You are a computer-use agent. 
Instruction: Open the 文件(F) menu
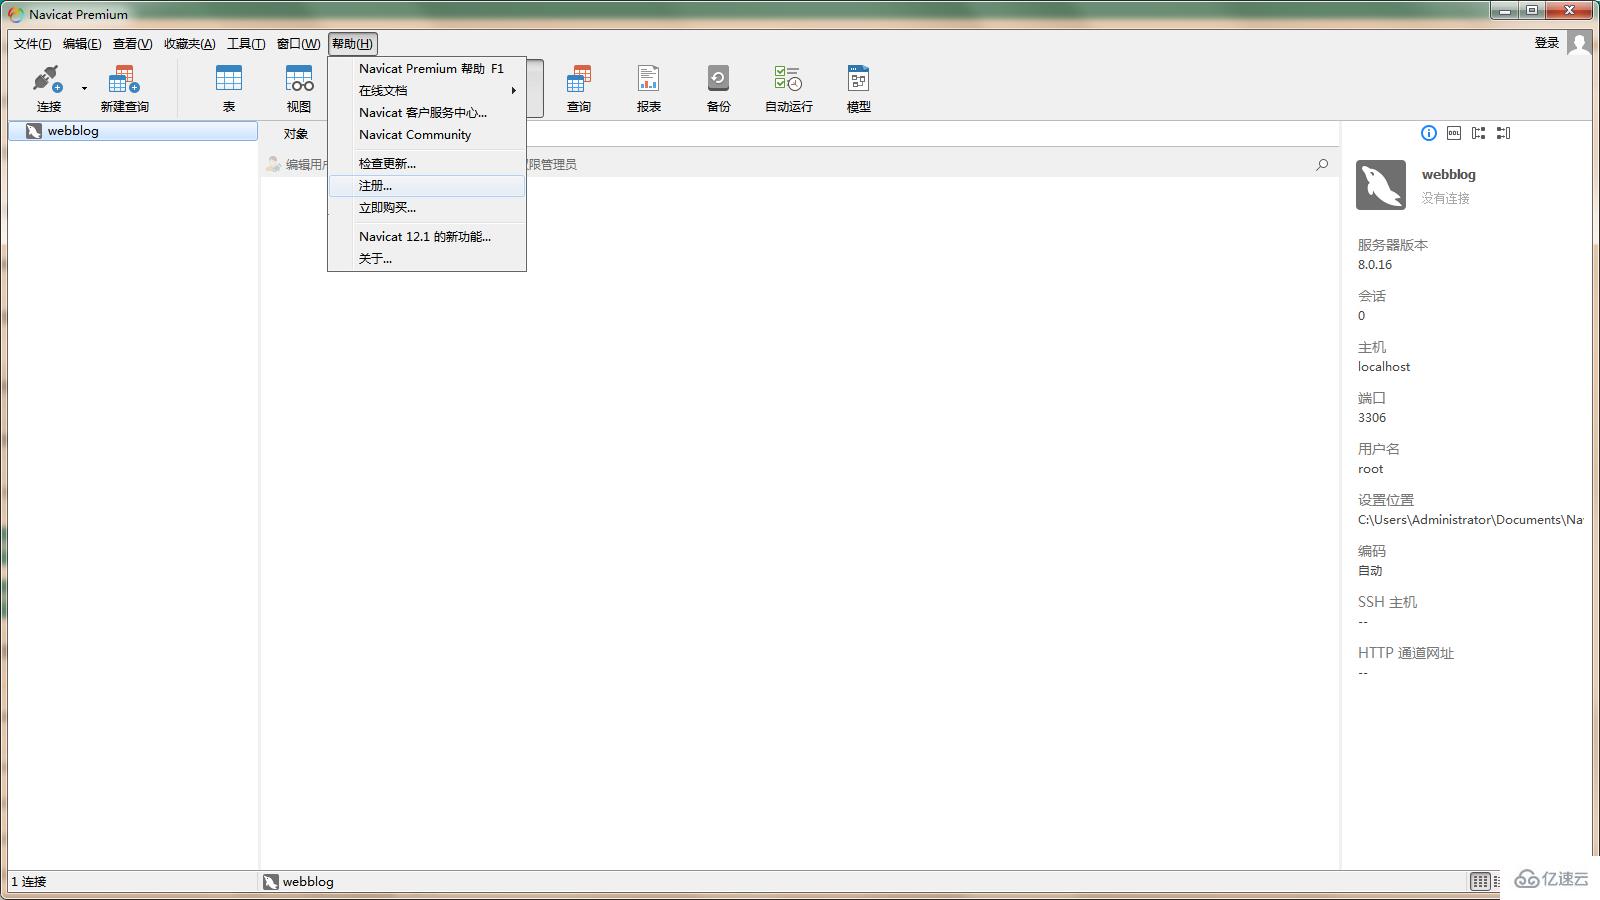[32, 43]
